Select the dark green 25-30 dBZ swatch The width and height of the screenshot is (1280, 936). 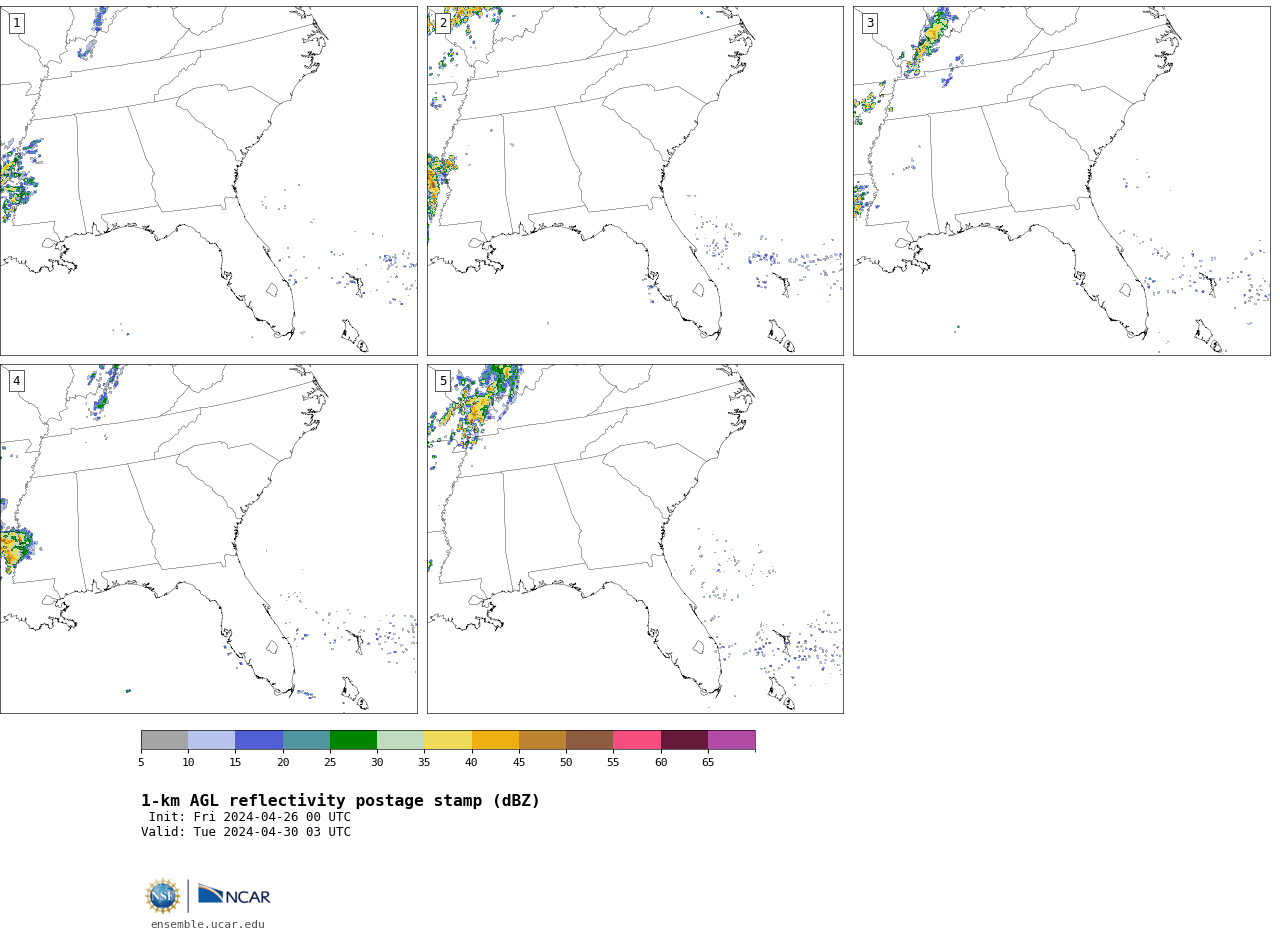point(353,740)
